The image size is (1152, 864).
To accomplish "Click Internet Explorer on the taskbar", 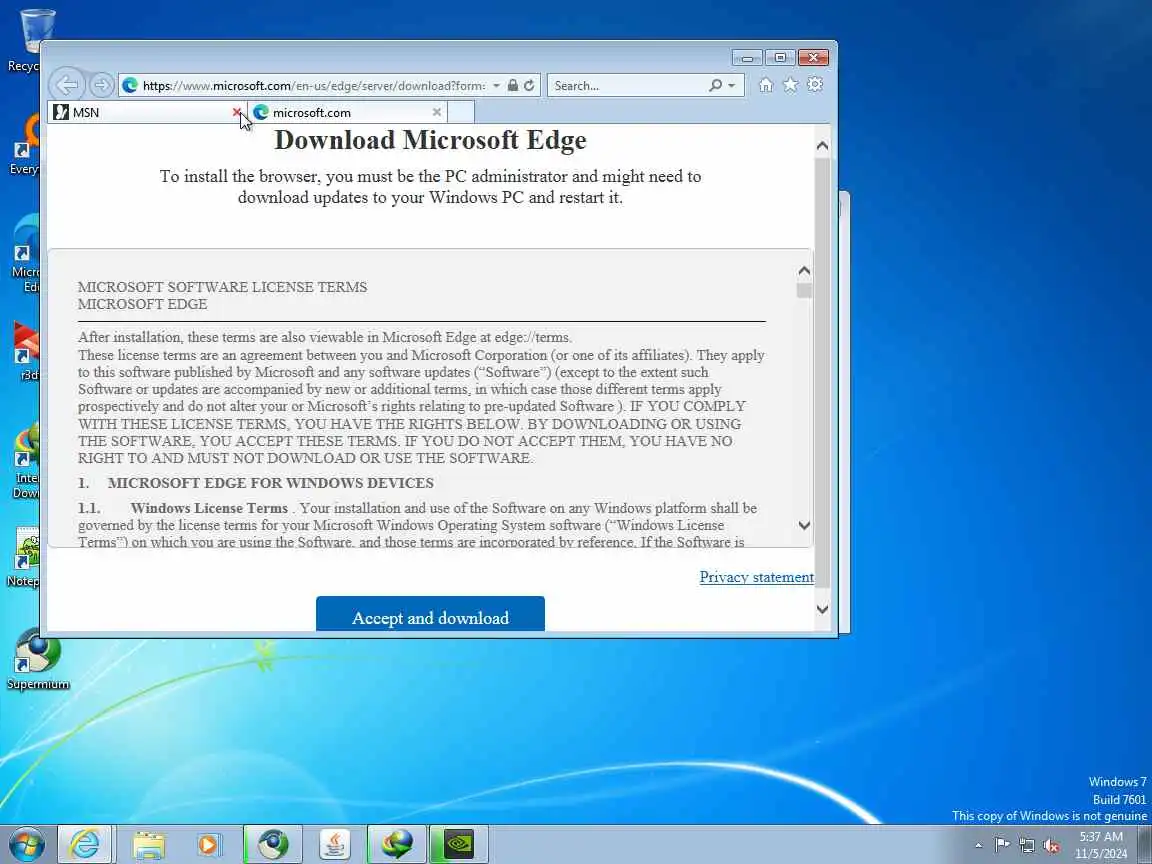I will point(84,844).
